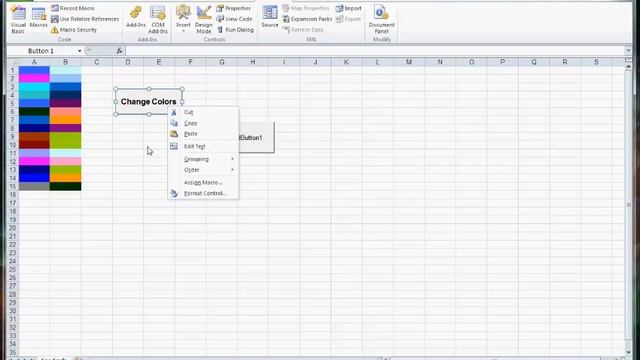Click View Code in Controls group
The image size is (640, 360).
point(234,19)
